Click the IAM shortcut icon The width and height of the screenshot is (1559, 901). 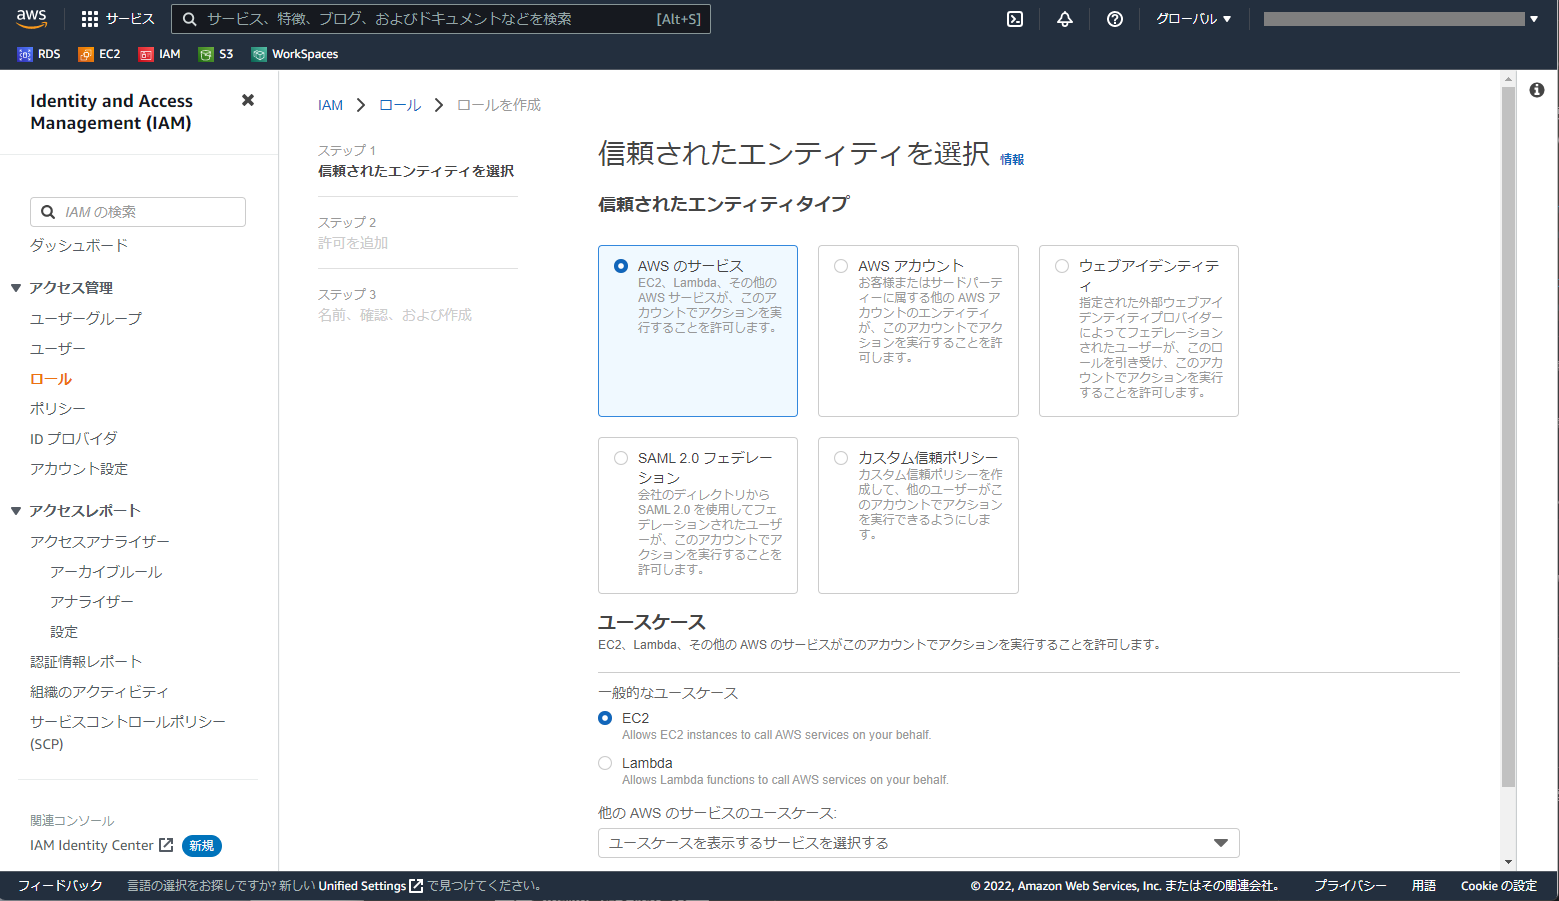[x=146, y=54]
